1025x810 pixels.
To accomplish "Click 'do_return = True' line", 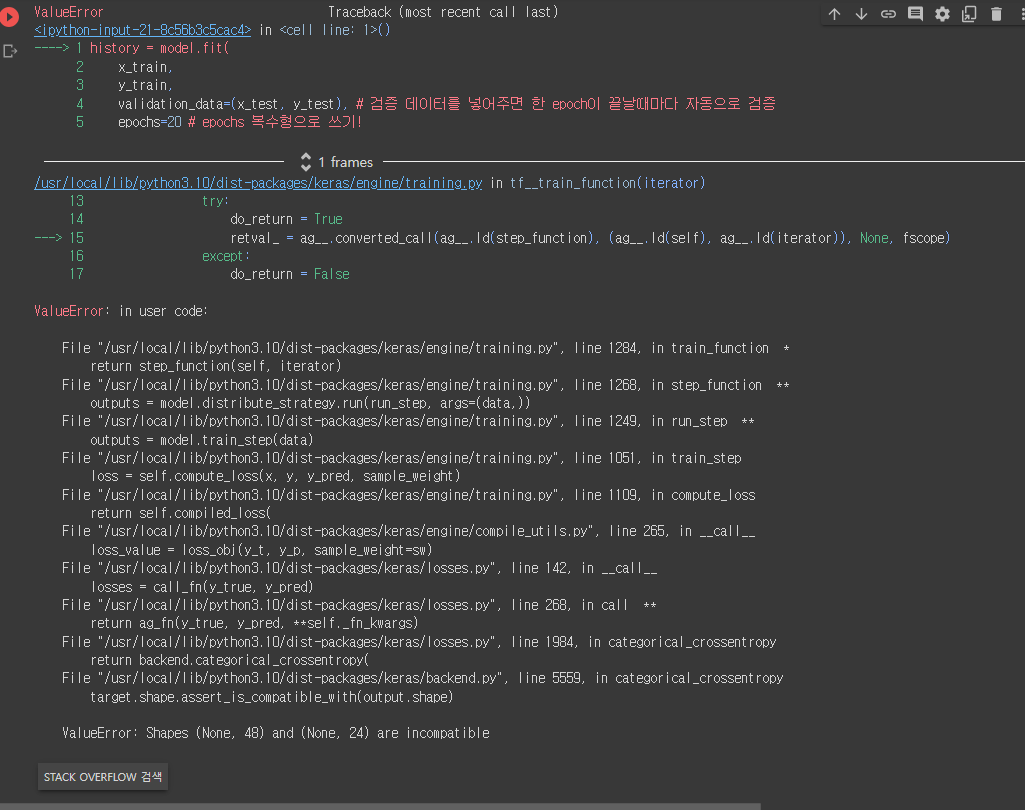I will pyautogui.click(x=286, y=219).
